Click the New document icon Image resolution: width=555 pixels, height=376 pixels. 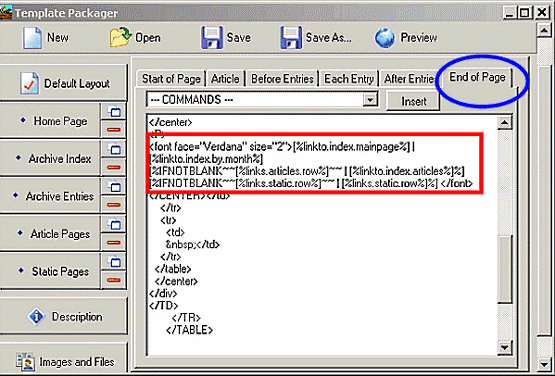coord(32,38)
